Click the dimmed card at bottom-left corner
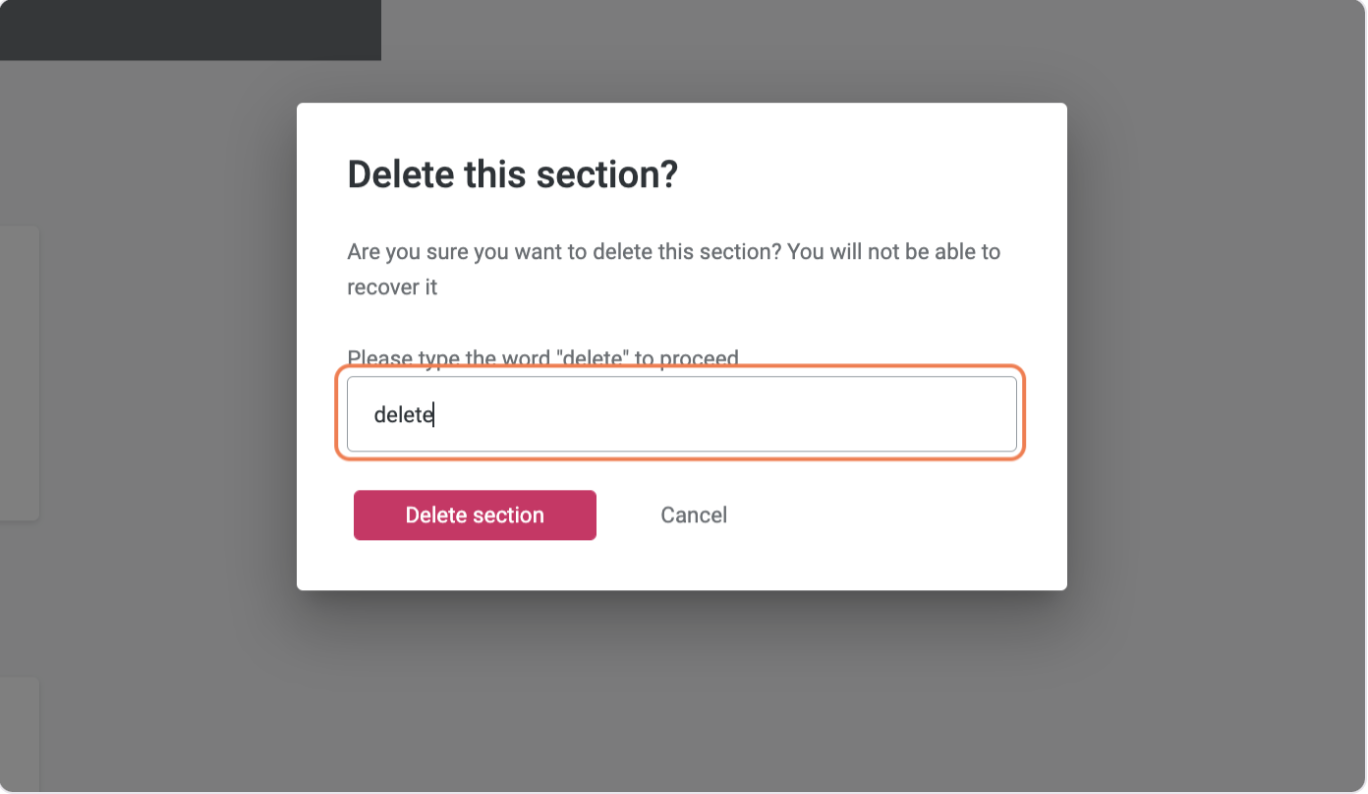Image resolution: width=1368 pixels, height=794 pixels. coord(18,734)
